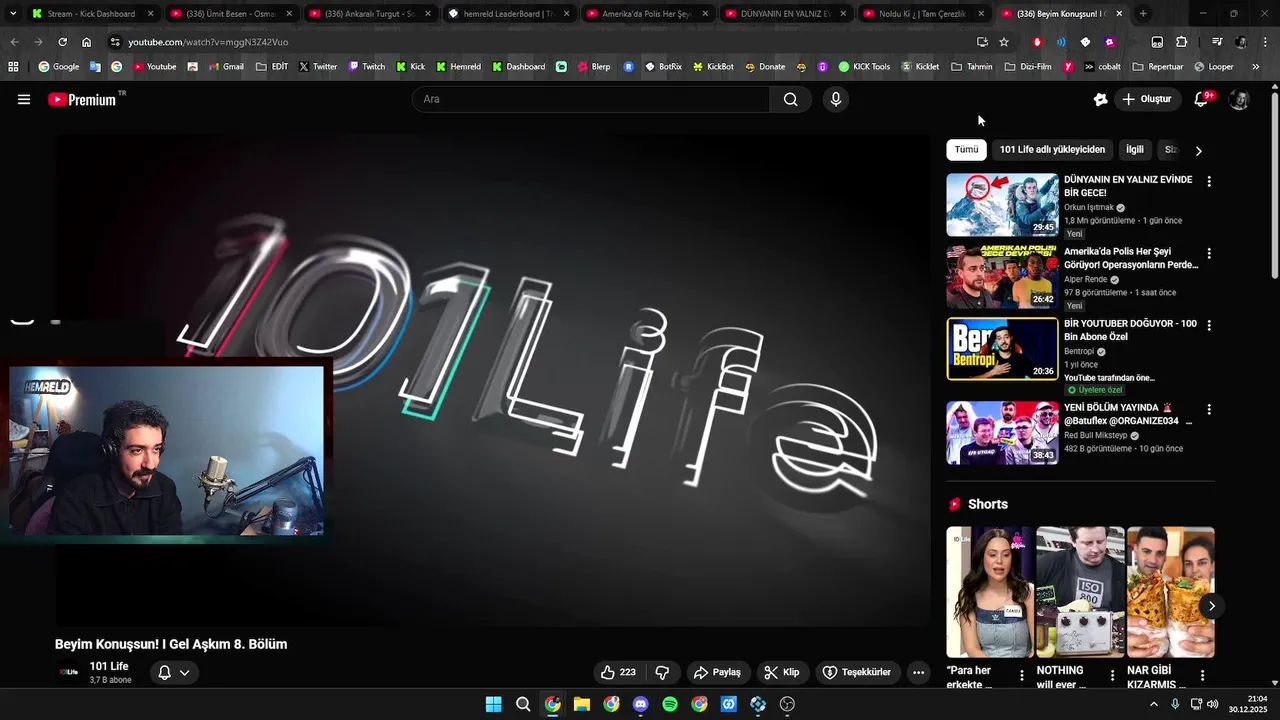Show hidden system tray icons
Viewport: 1280px width, 720px height.
pos(1153,704)
